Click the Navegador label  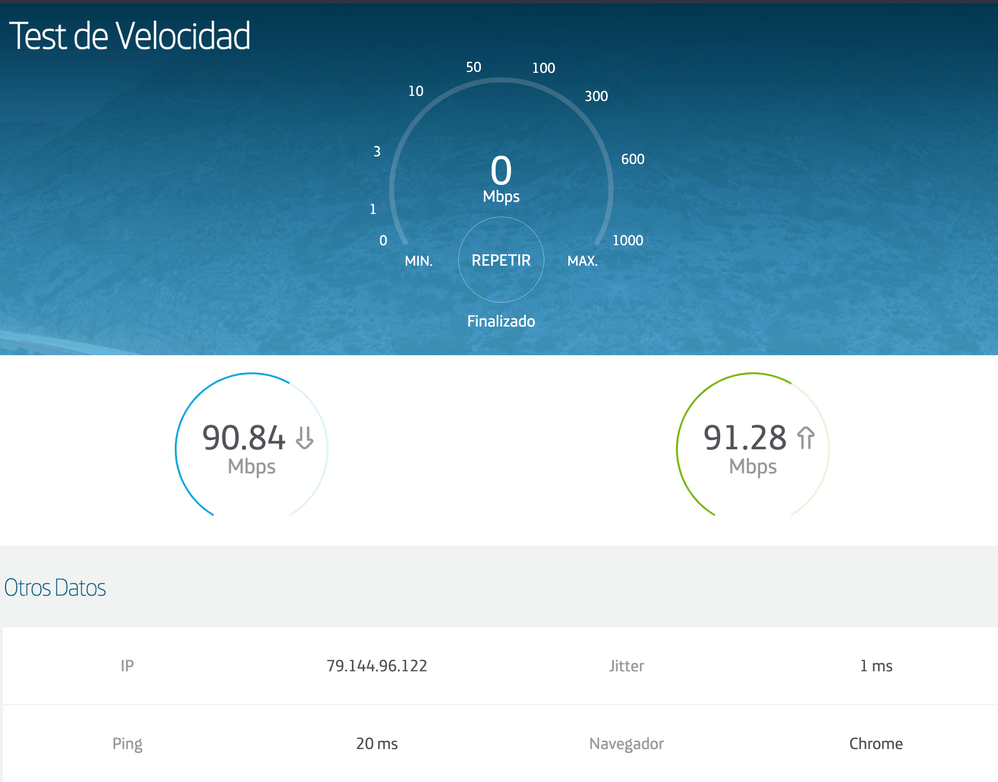click(x=626, y=744)
